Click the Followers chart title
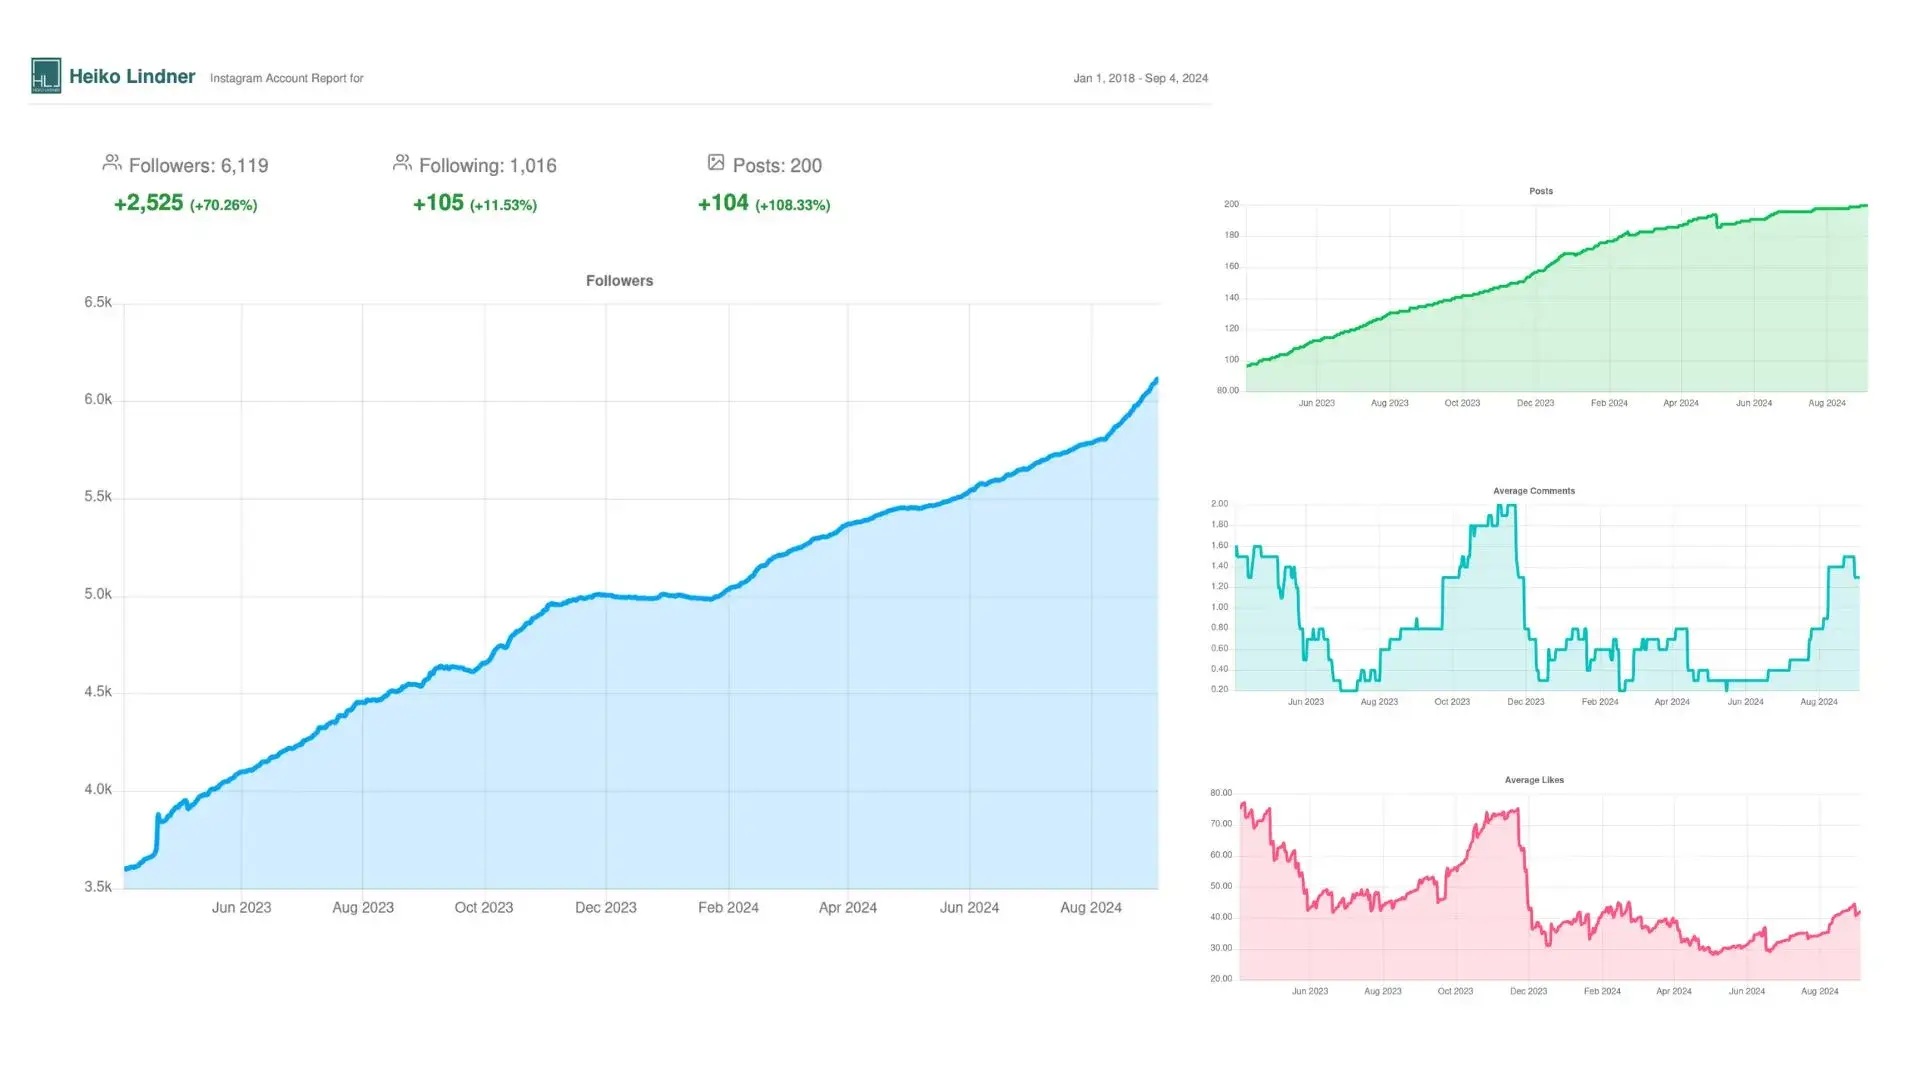Viewport: 1920px width, 1080px height. (619, 281)
